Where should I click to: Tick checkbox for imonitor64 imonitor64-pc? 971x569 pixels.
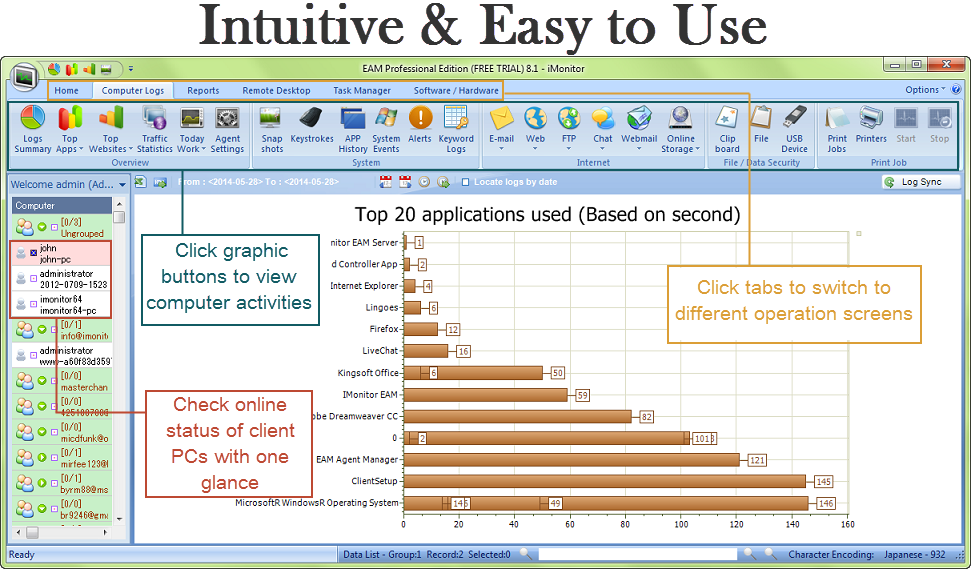click(33, 304)
